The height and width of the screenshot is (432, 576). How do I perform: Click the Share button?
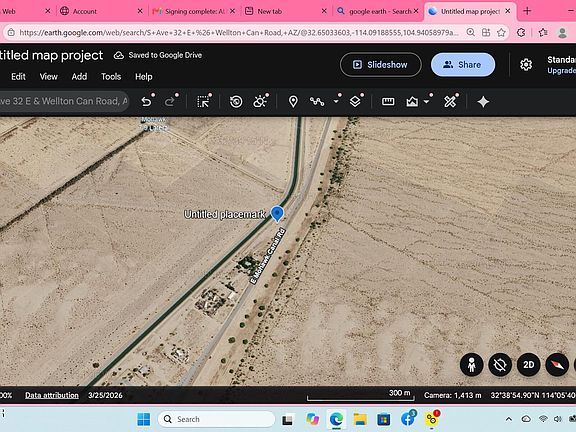click(463, 65)
